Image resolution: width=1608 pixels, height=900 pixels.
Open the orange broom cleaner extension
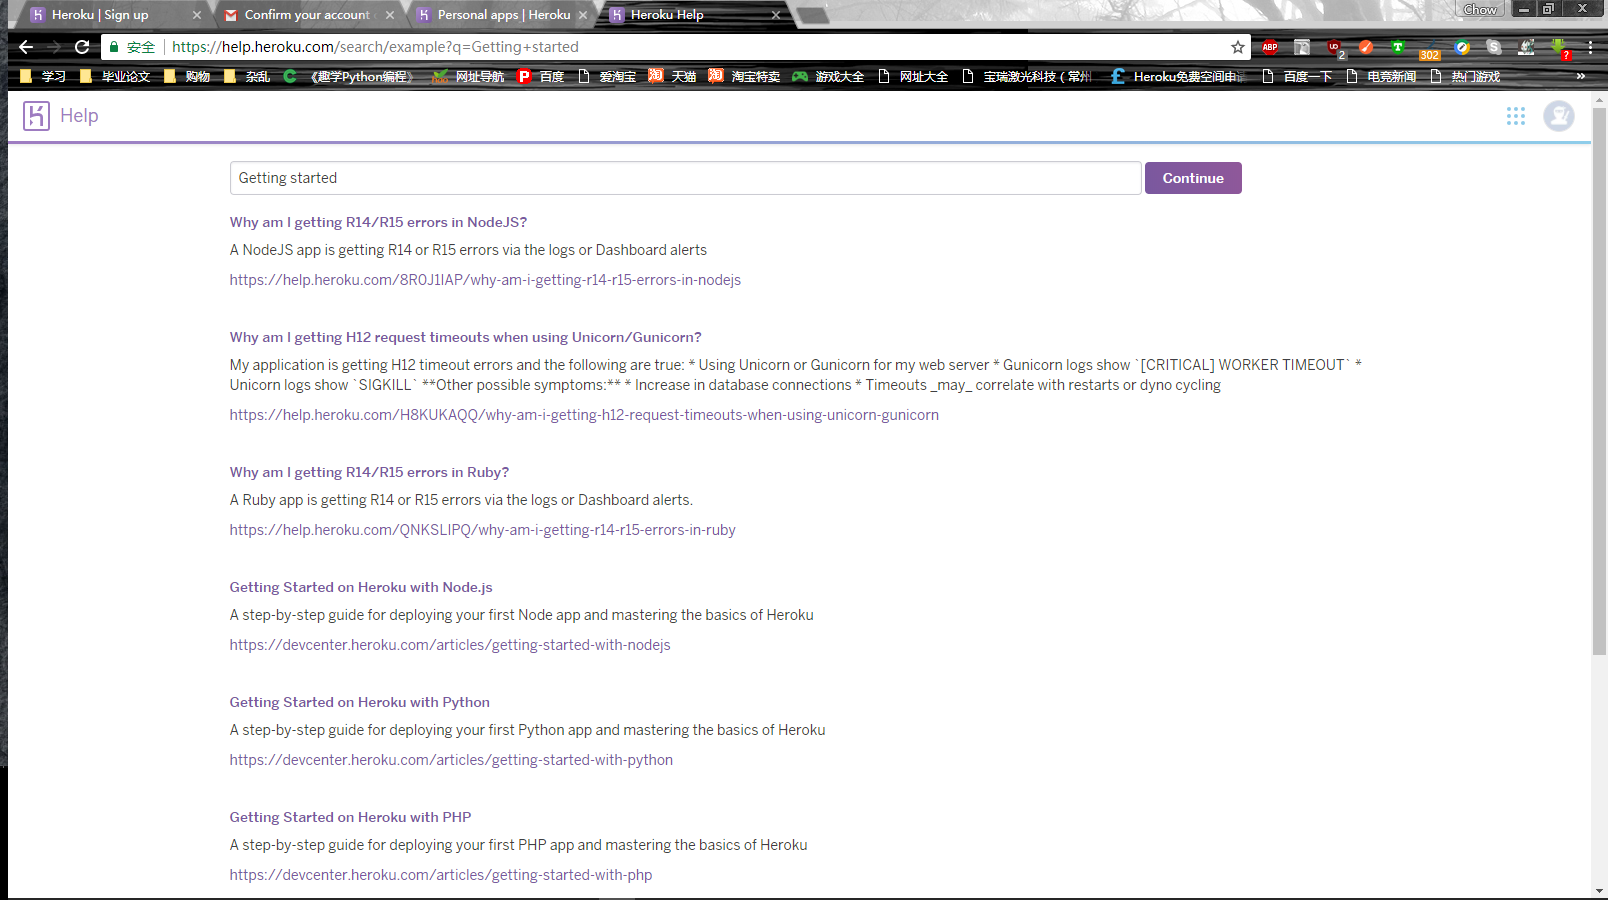(x=1366, y=47)
